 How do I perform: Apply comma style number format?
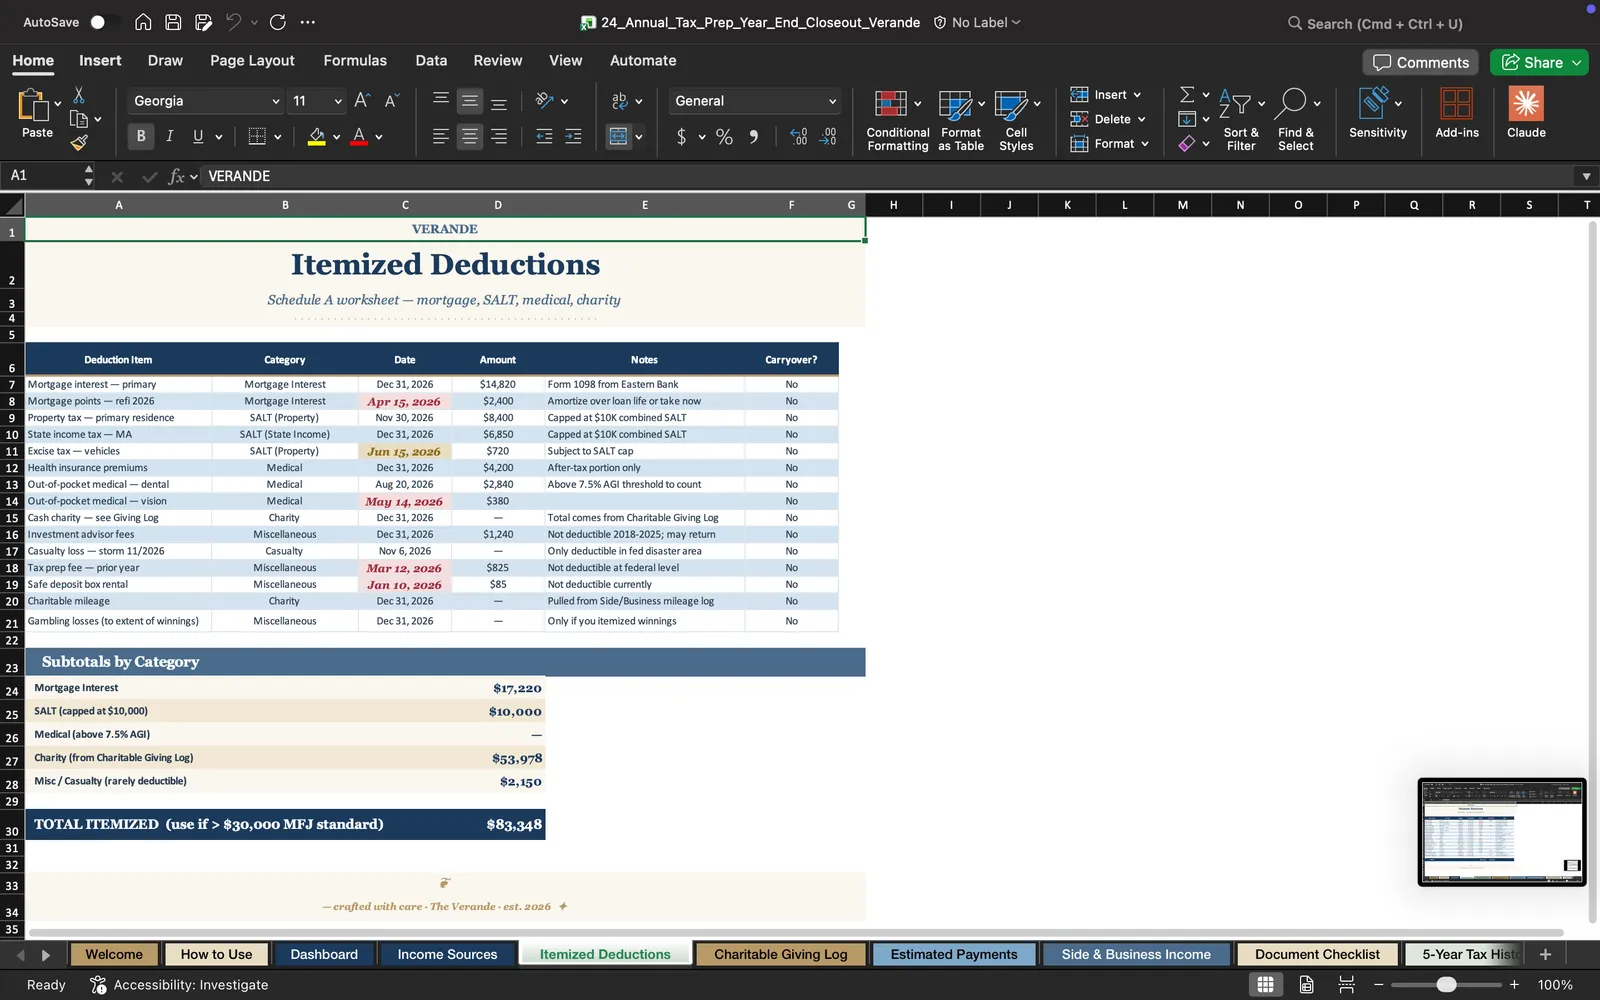753,136
